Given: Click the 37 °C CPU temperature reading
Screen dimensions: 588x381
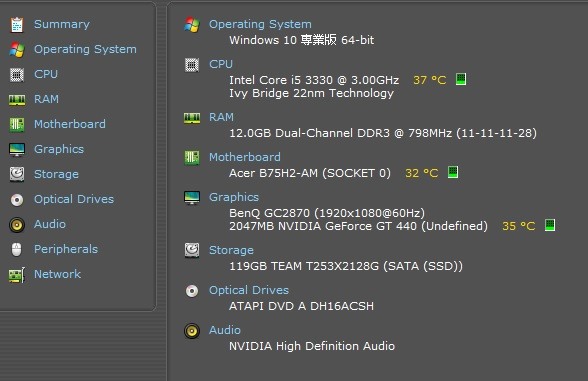Looking at the screenshot, I should pyautogui.click(x=429, y=80).
